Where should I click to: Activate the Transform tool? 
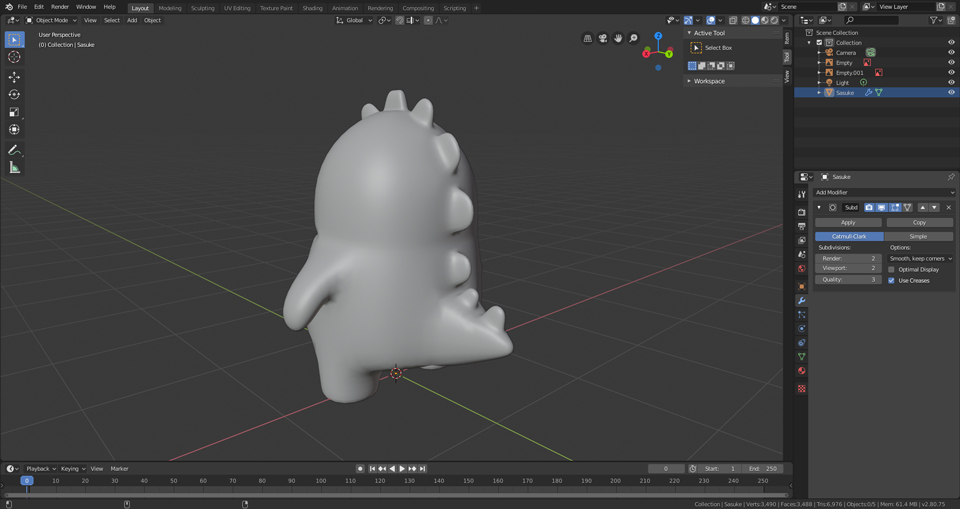click(x=15, y=129)
